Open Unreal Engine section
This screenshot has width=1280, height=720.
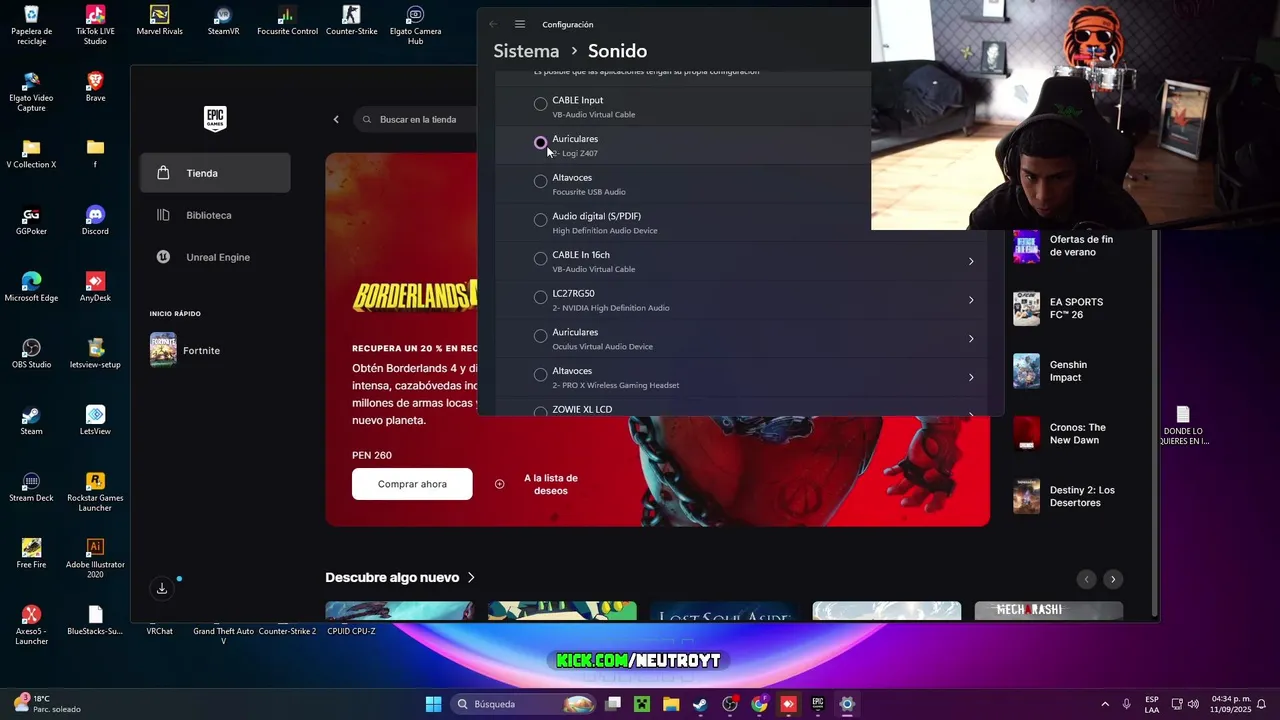click(215, 257)
